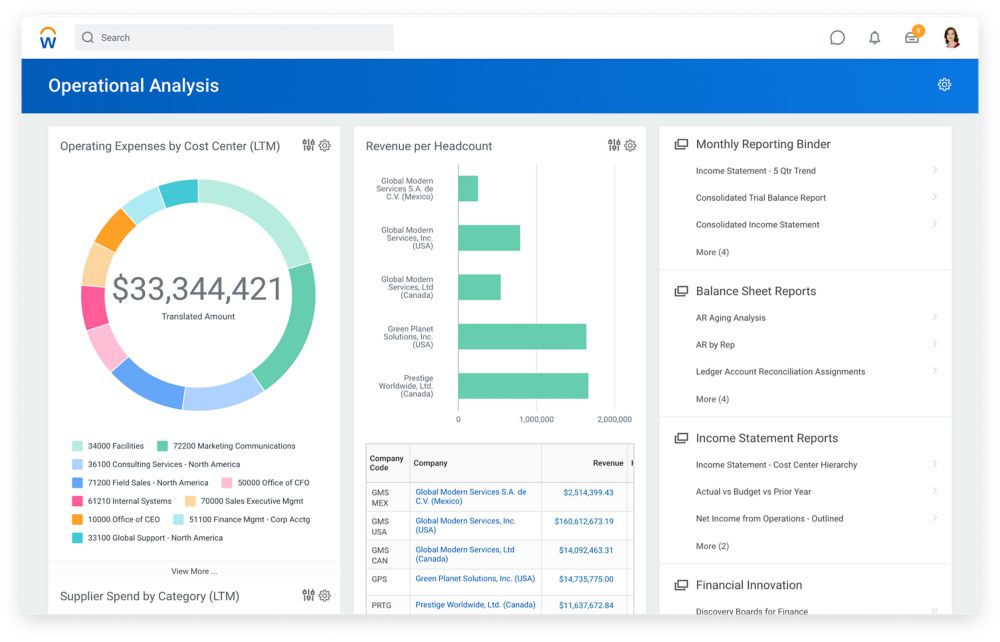Image resolution: width=1000 pixels, height=642 pixels.
Task: Open the AR by Rep report
Action: point(716,344)
